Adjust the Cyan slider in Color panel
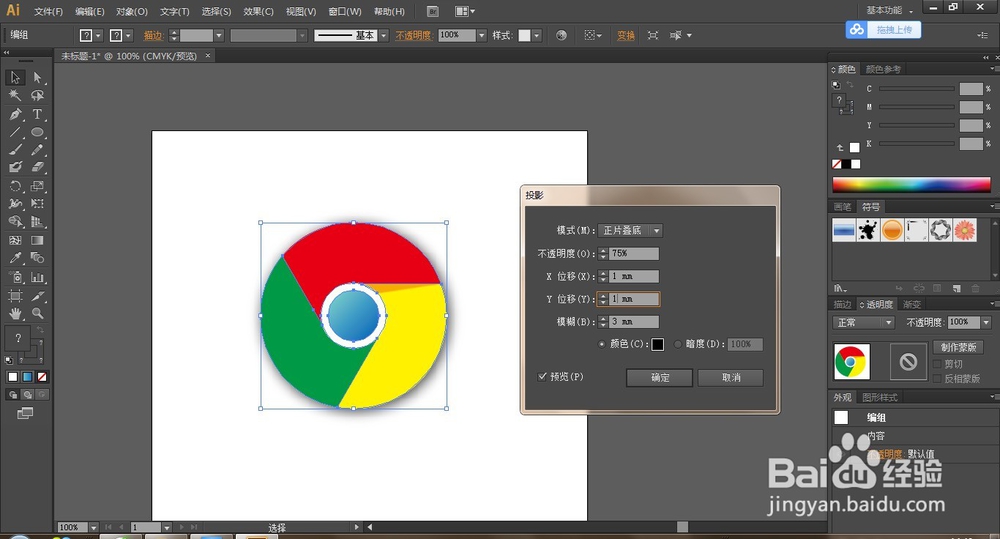This screenshot has width=1000, height=539. point(917,89)
